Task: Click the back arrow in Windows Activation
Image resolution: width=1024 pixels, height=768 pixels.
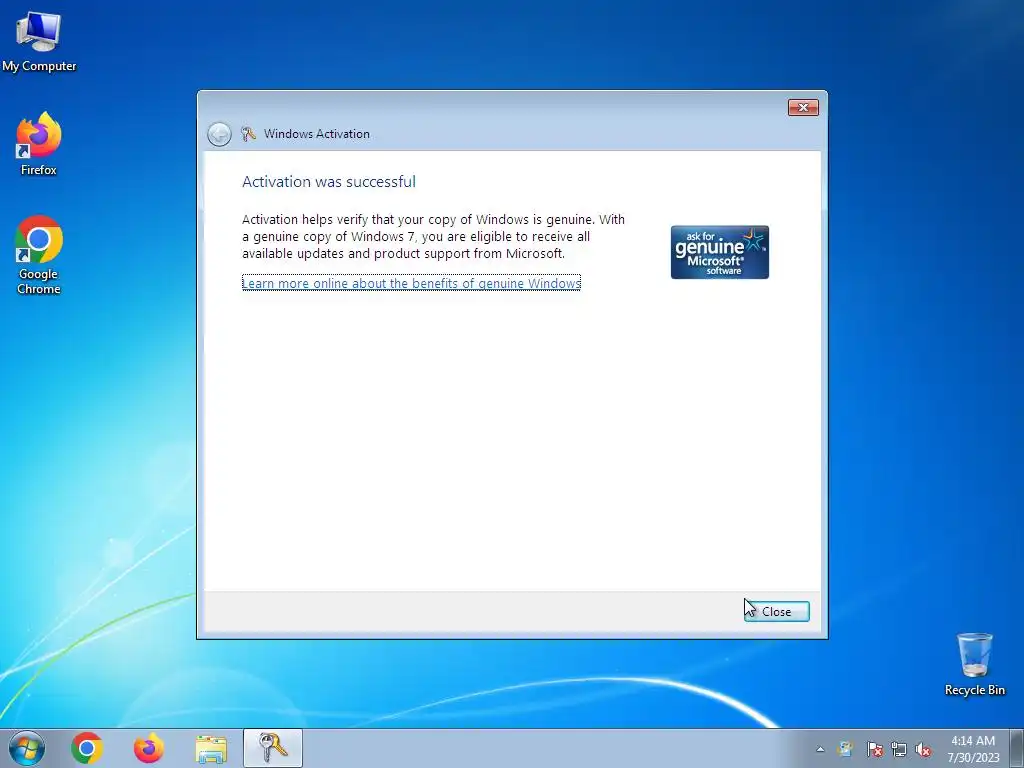Action: coord(219,134)
